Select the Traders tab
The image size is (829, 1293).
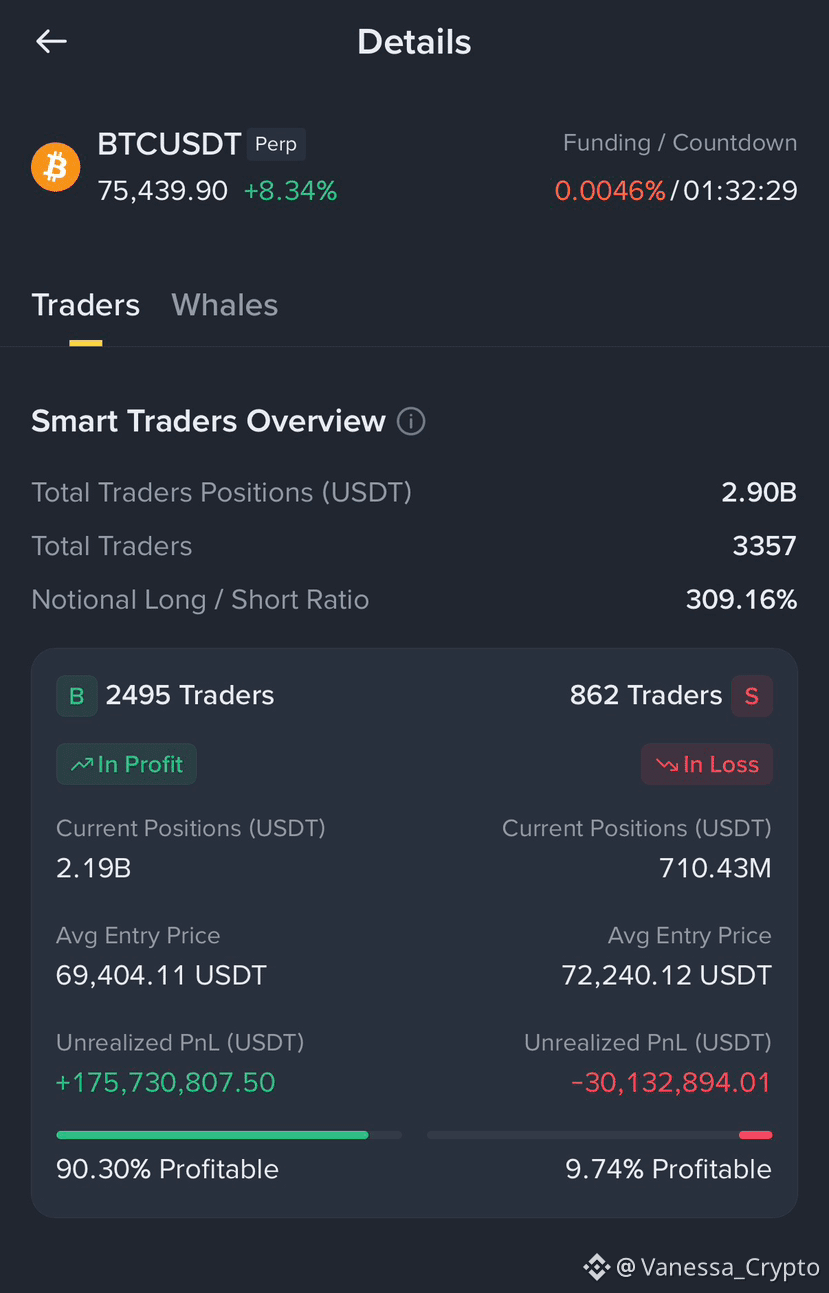coord(86,305)
